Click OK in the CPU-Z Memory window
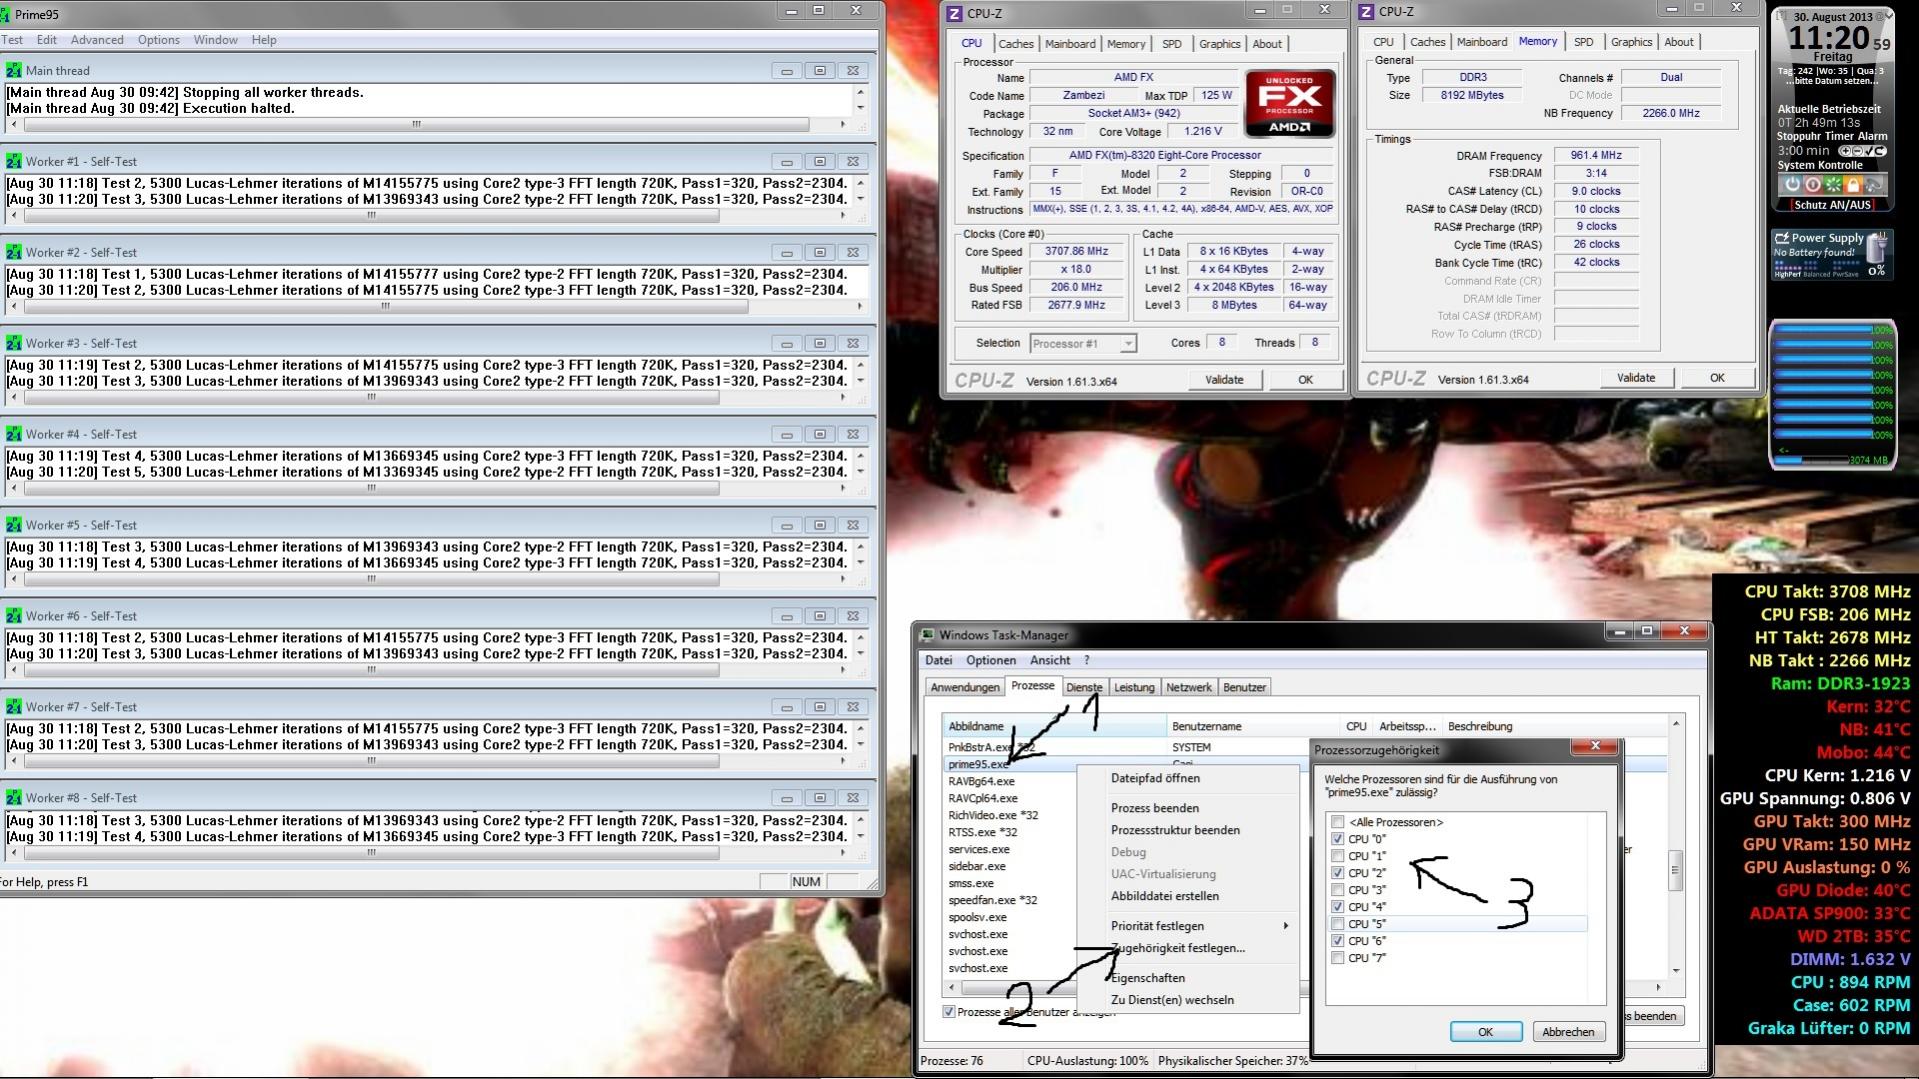Screen dimensions: 1919x1079 pyautogui.click(x=1717, y=378)
